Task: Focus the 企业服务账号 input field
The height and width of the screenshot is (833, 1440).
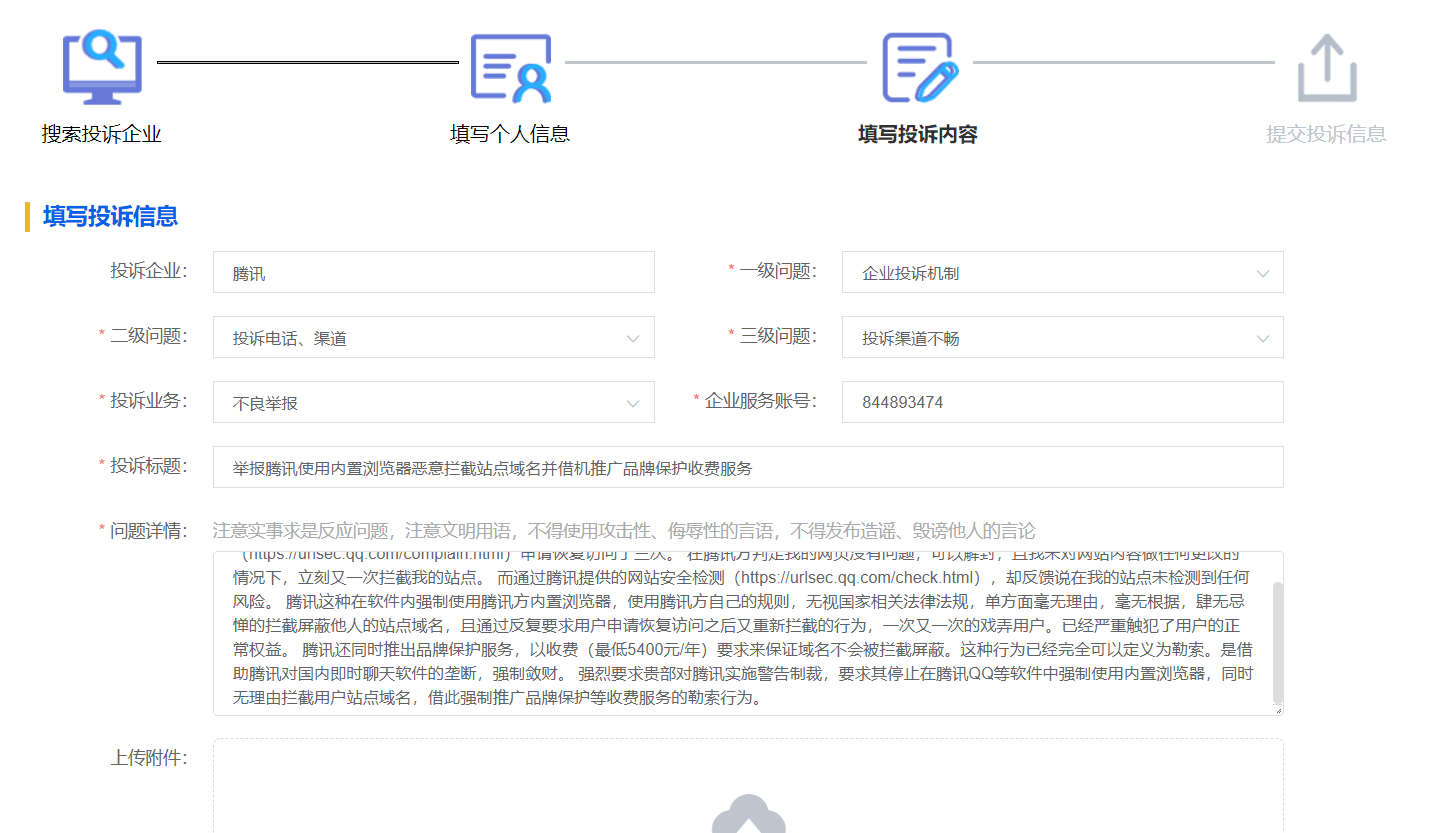Action: 1062,403
